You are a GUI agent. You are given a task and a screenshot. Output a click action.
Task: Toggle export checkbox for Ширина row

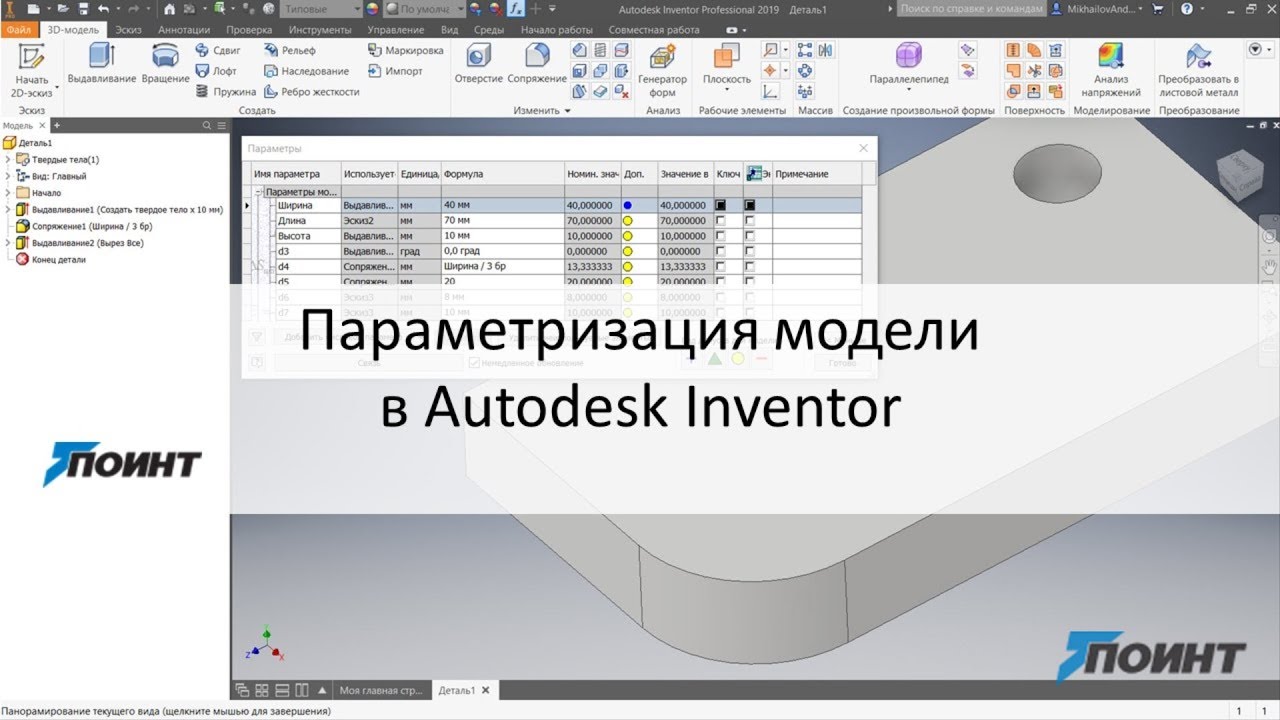click(x=750, y=205)
